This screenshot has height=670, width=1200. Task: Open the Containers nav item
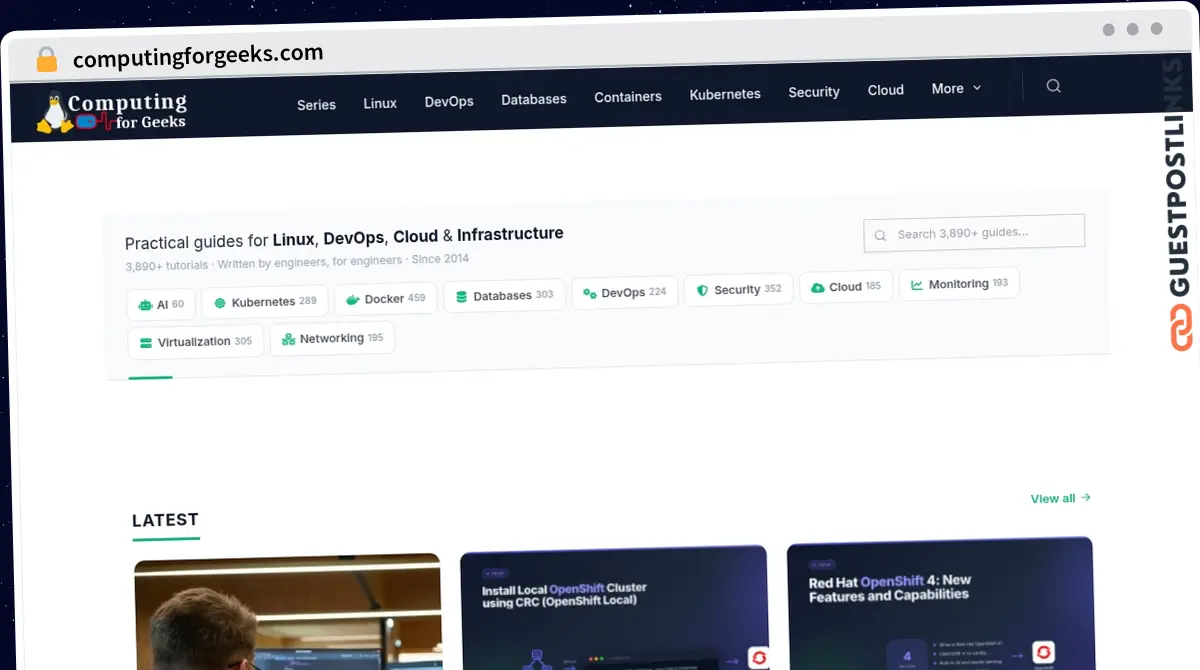(x=628, y=97)
